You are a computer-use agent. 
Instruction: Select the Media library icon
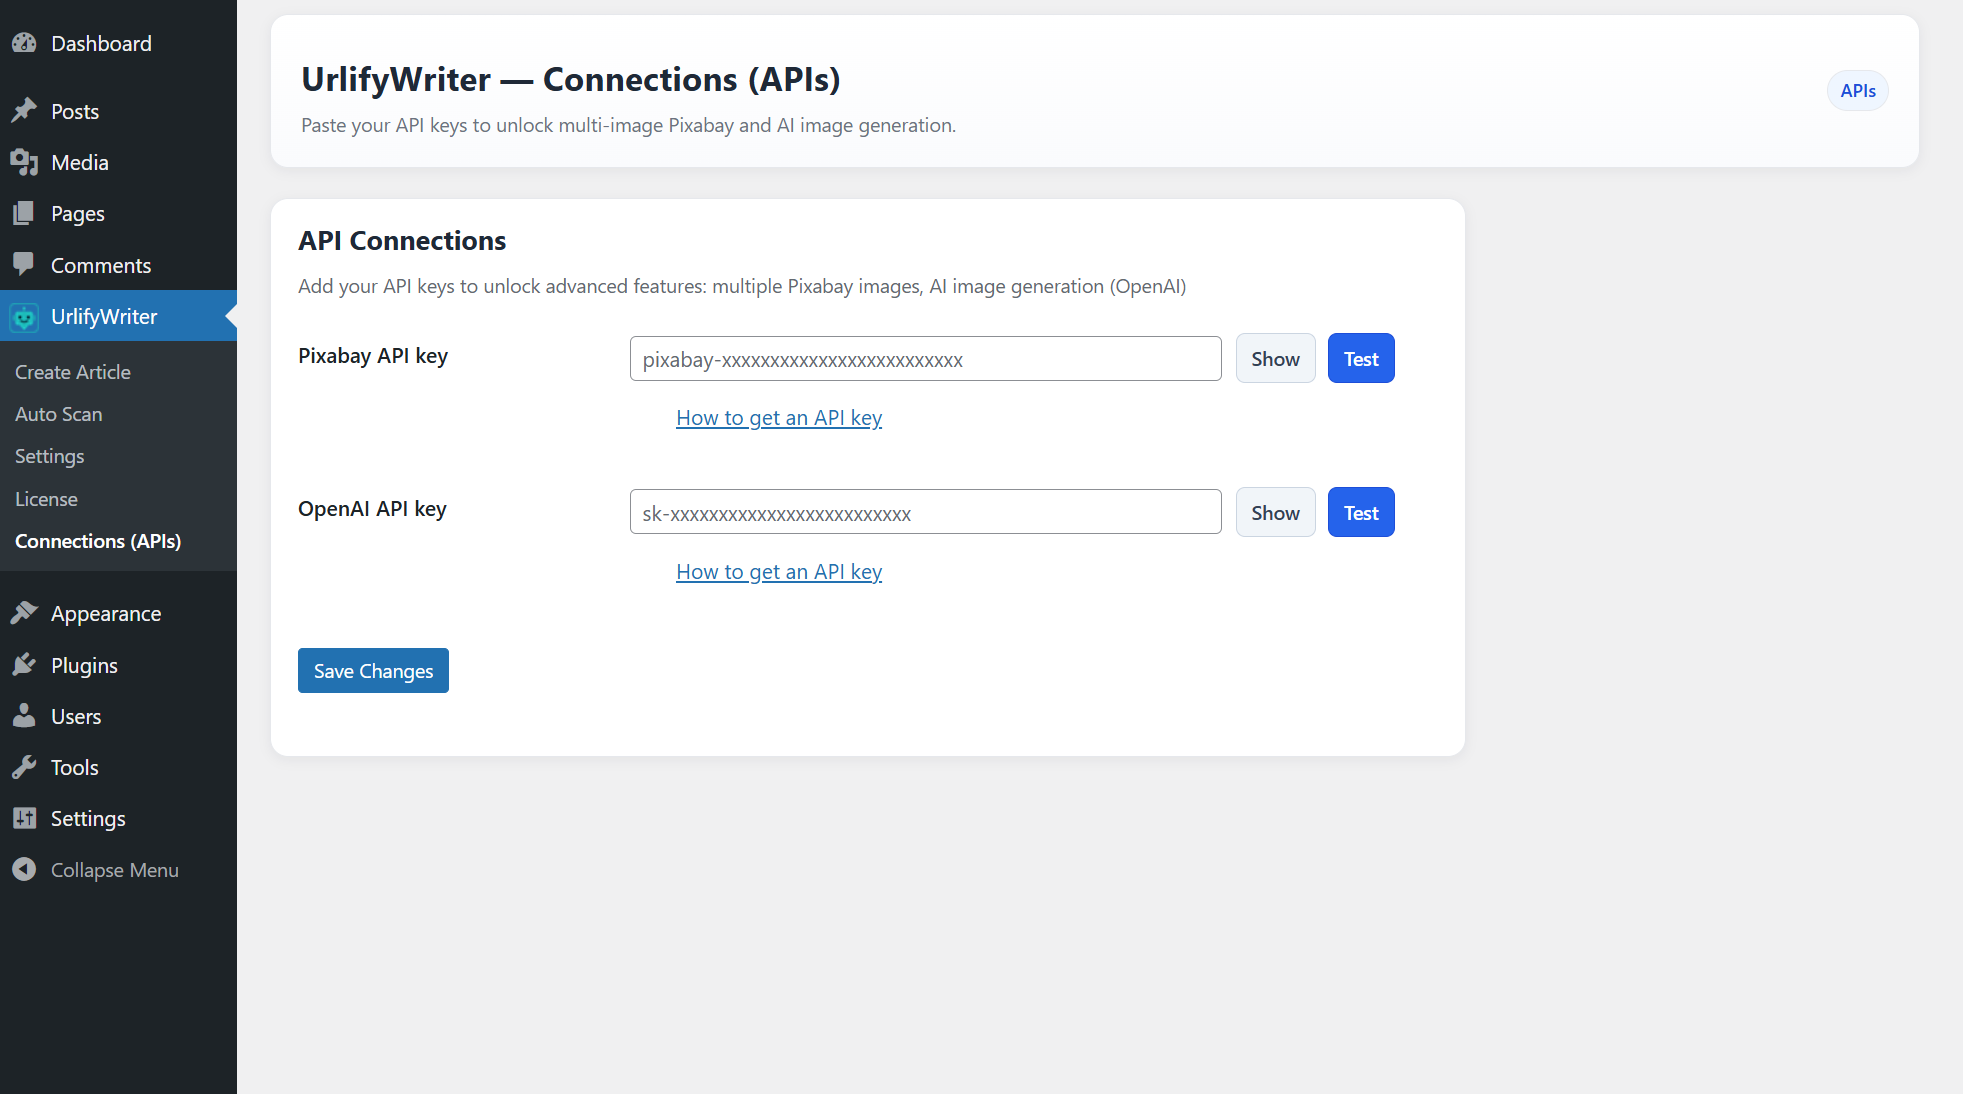24,162
